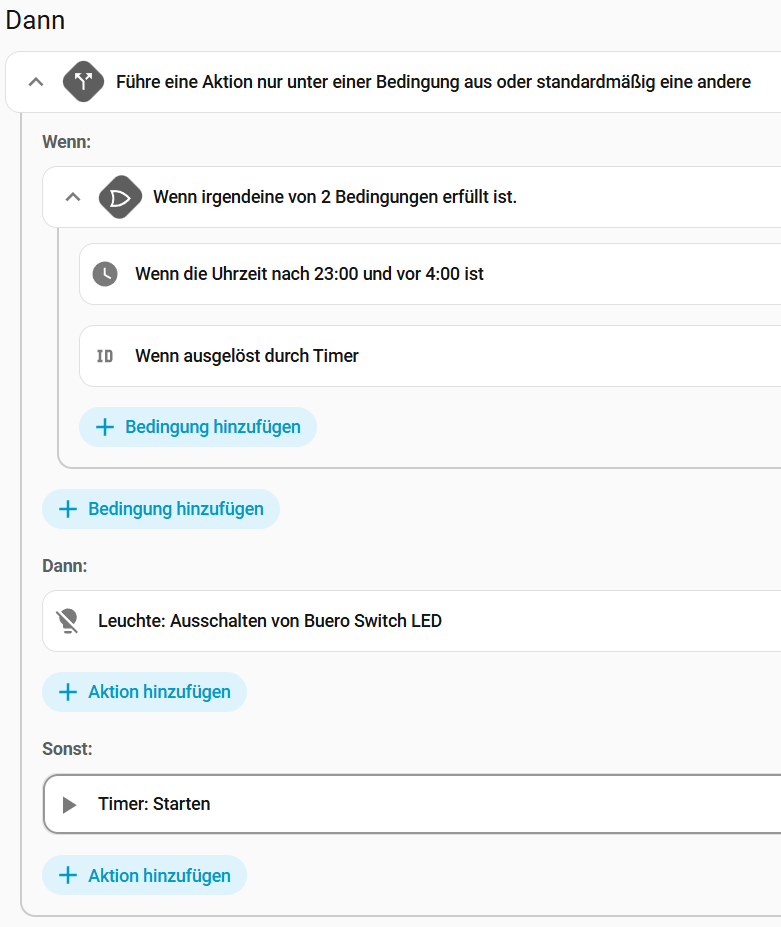Open the 'Wenn ausgelöst durch Timer' condition
Viewport: 781px width, 927px height.
click(247, 356)
